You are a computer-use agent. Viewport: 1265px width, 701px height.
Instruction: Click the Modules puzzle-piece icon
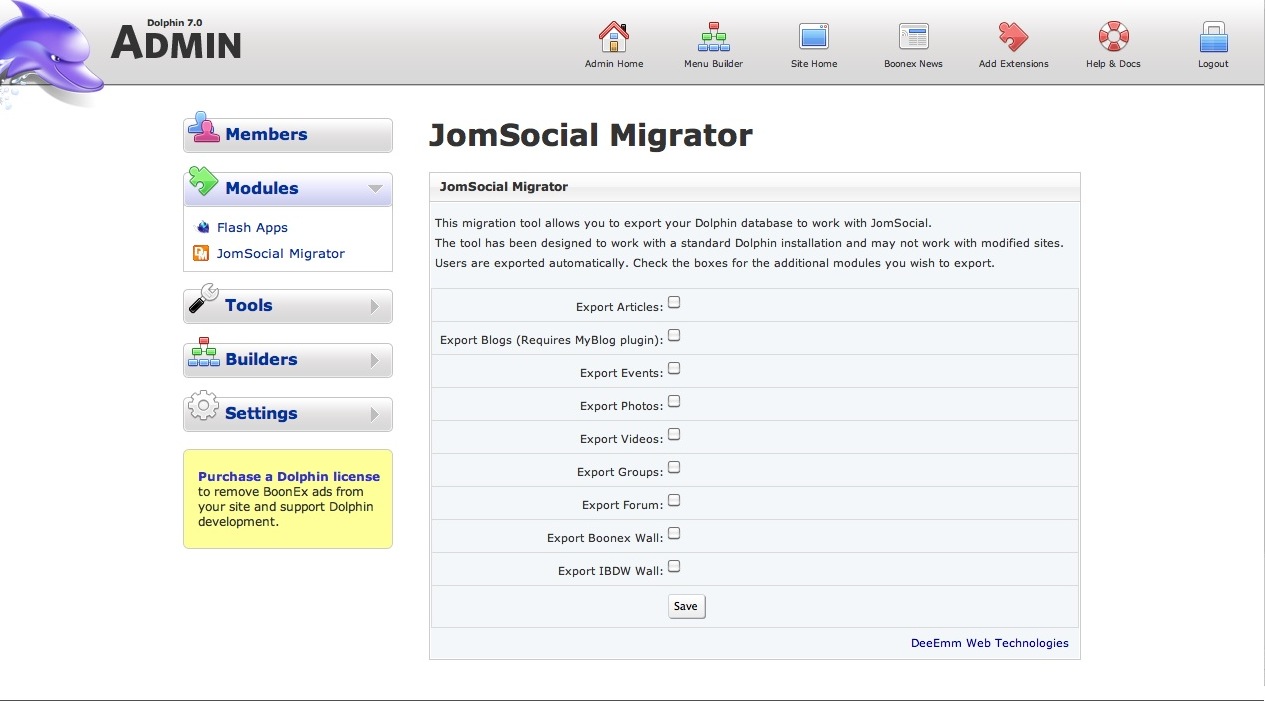[204, 181]
